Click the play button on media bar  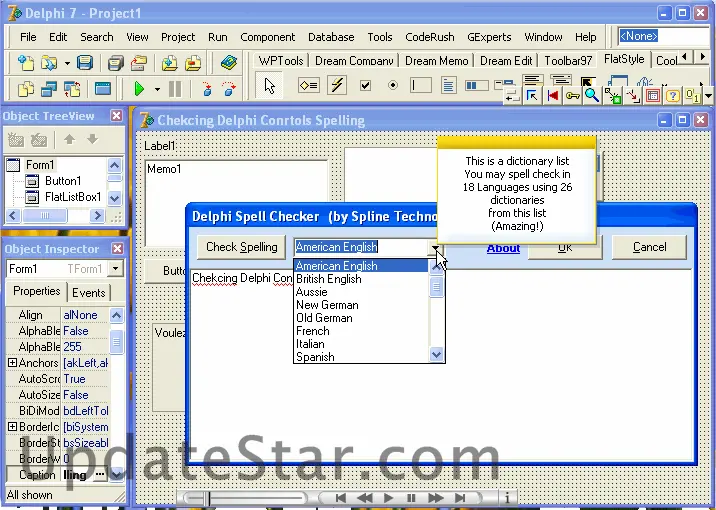pos(388,498)
